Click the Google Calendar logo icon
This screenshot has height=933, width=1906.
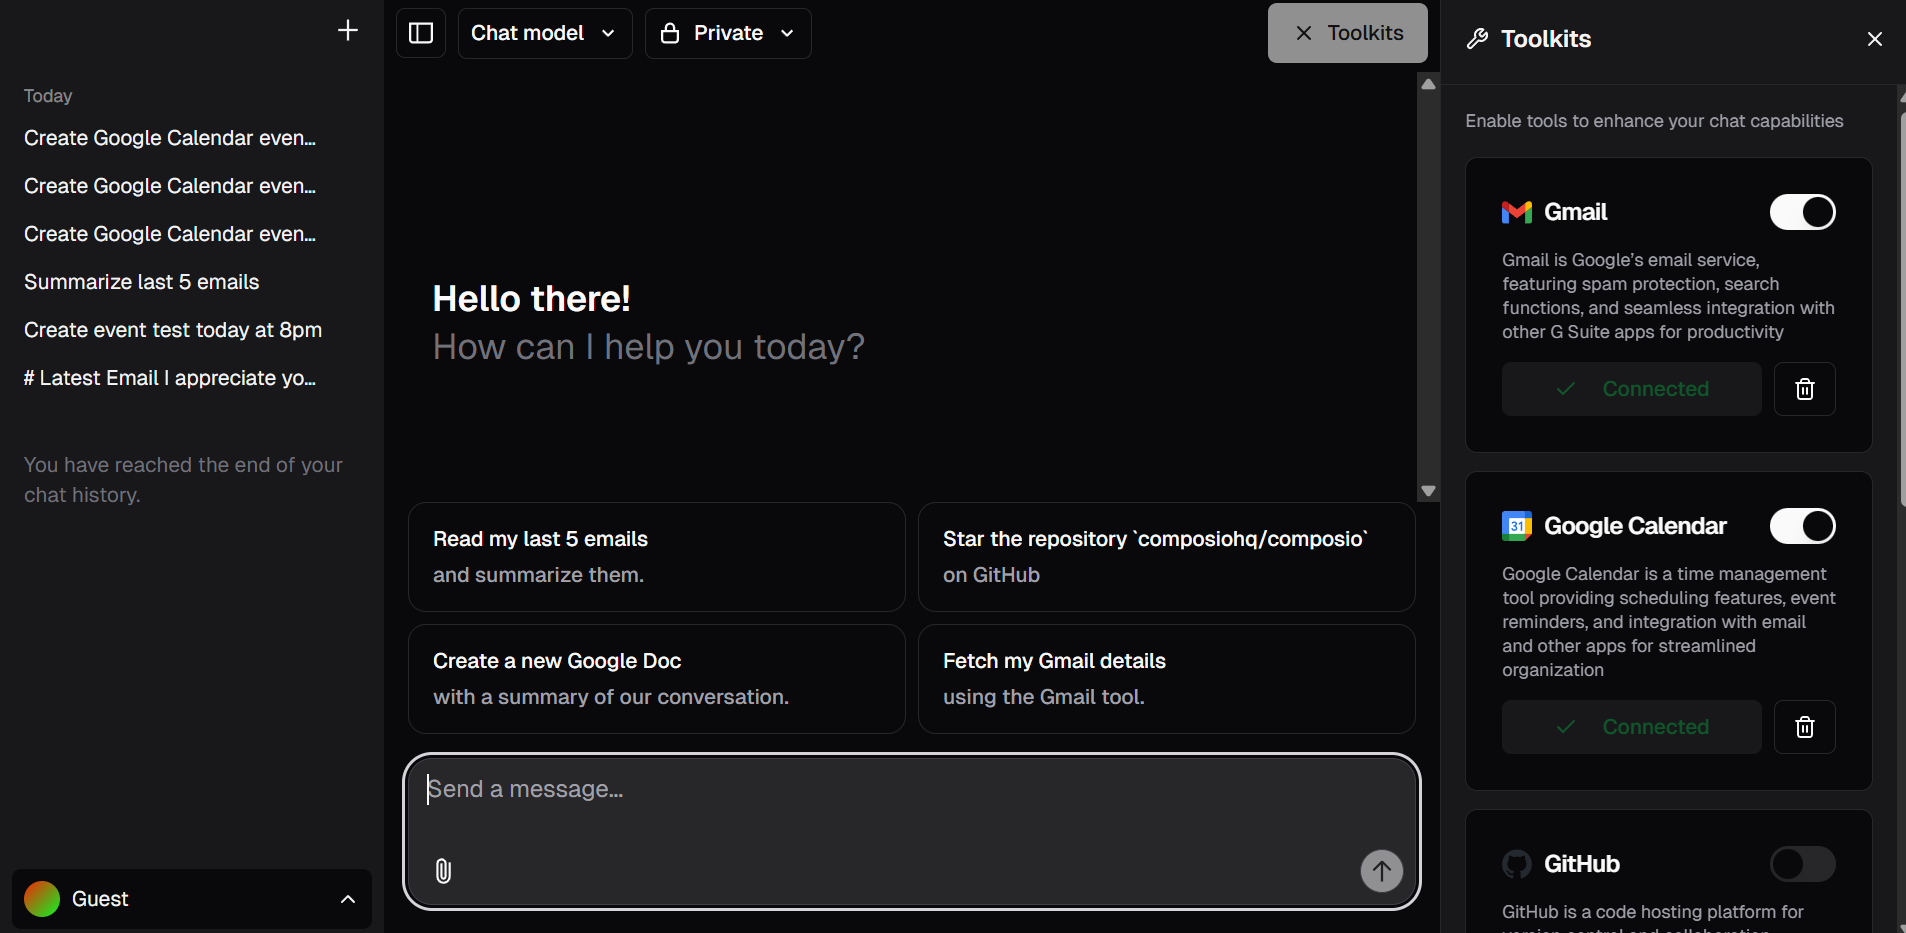(1516, 526)
